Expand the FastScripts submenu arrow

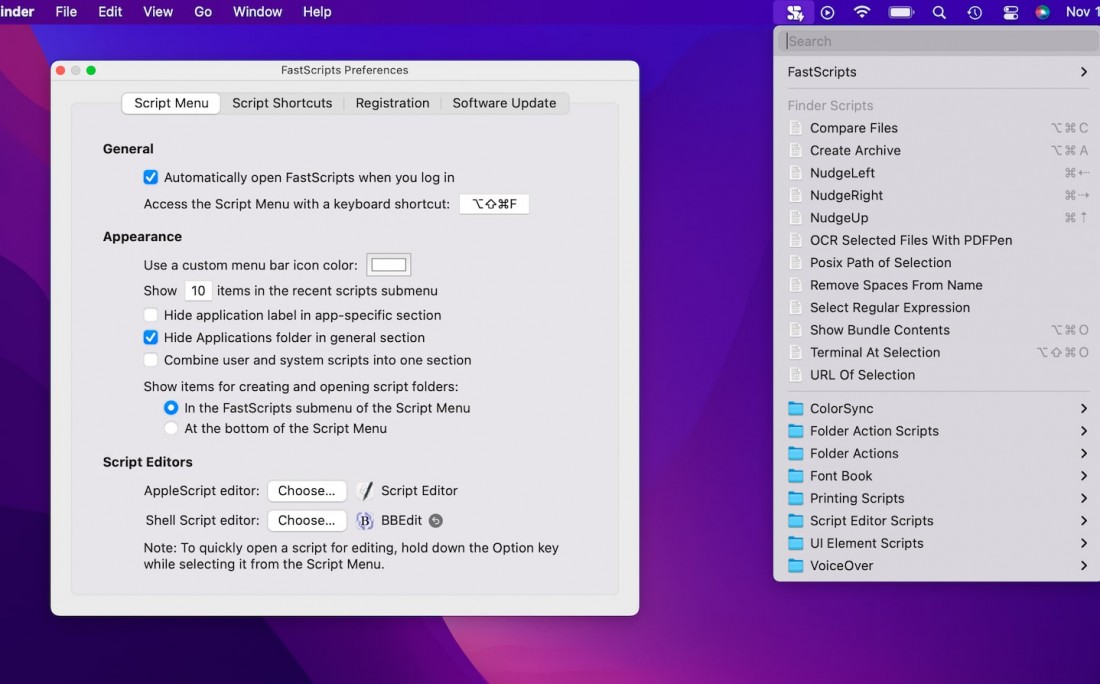pyautogui.click(x=1083, y=72)
